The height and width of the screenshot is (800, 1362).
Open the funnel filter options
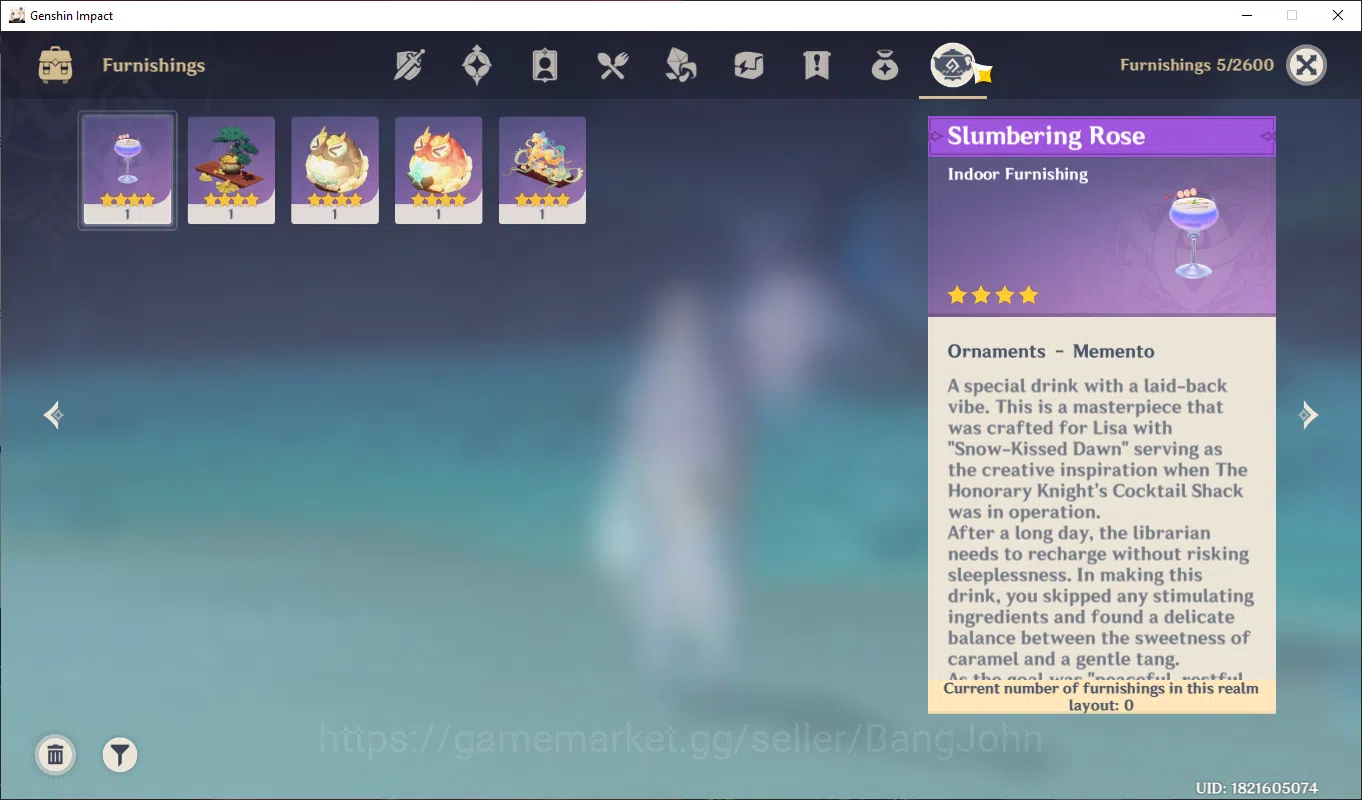pos(120,755)
